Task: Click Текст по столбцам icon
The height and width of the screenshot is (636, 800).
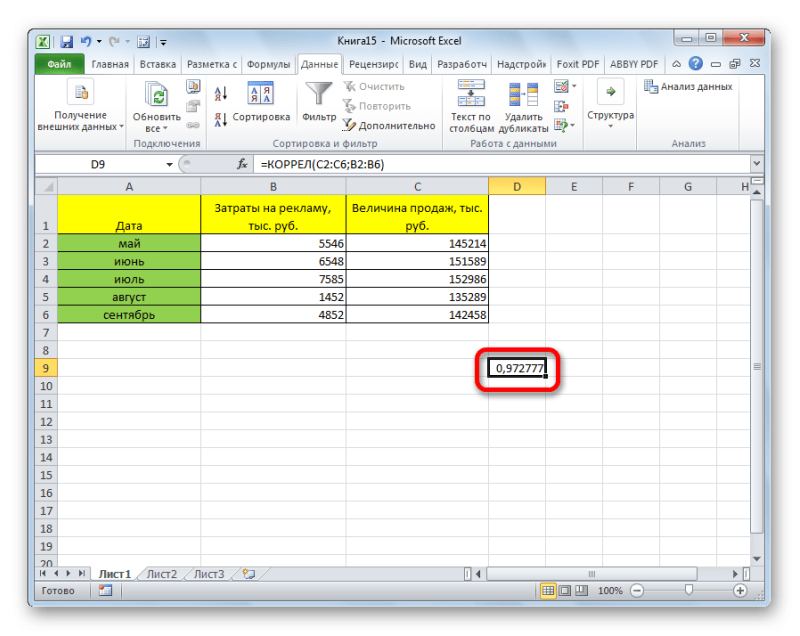Action: click(x=471, y=92)
